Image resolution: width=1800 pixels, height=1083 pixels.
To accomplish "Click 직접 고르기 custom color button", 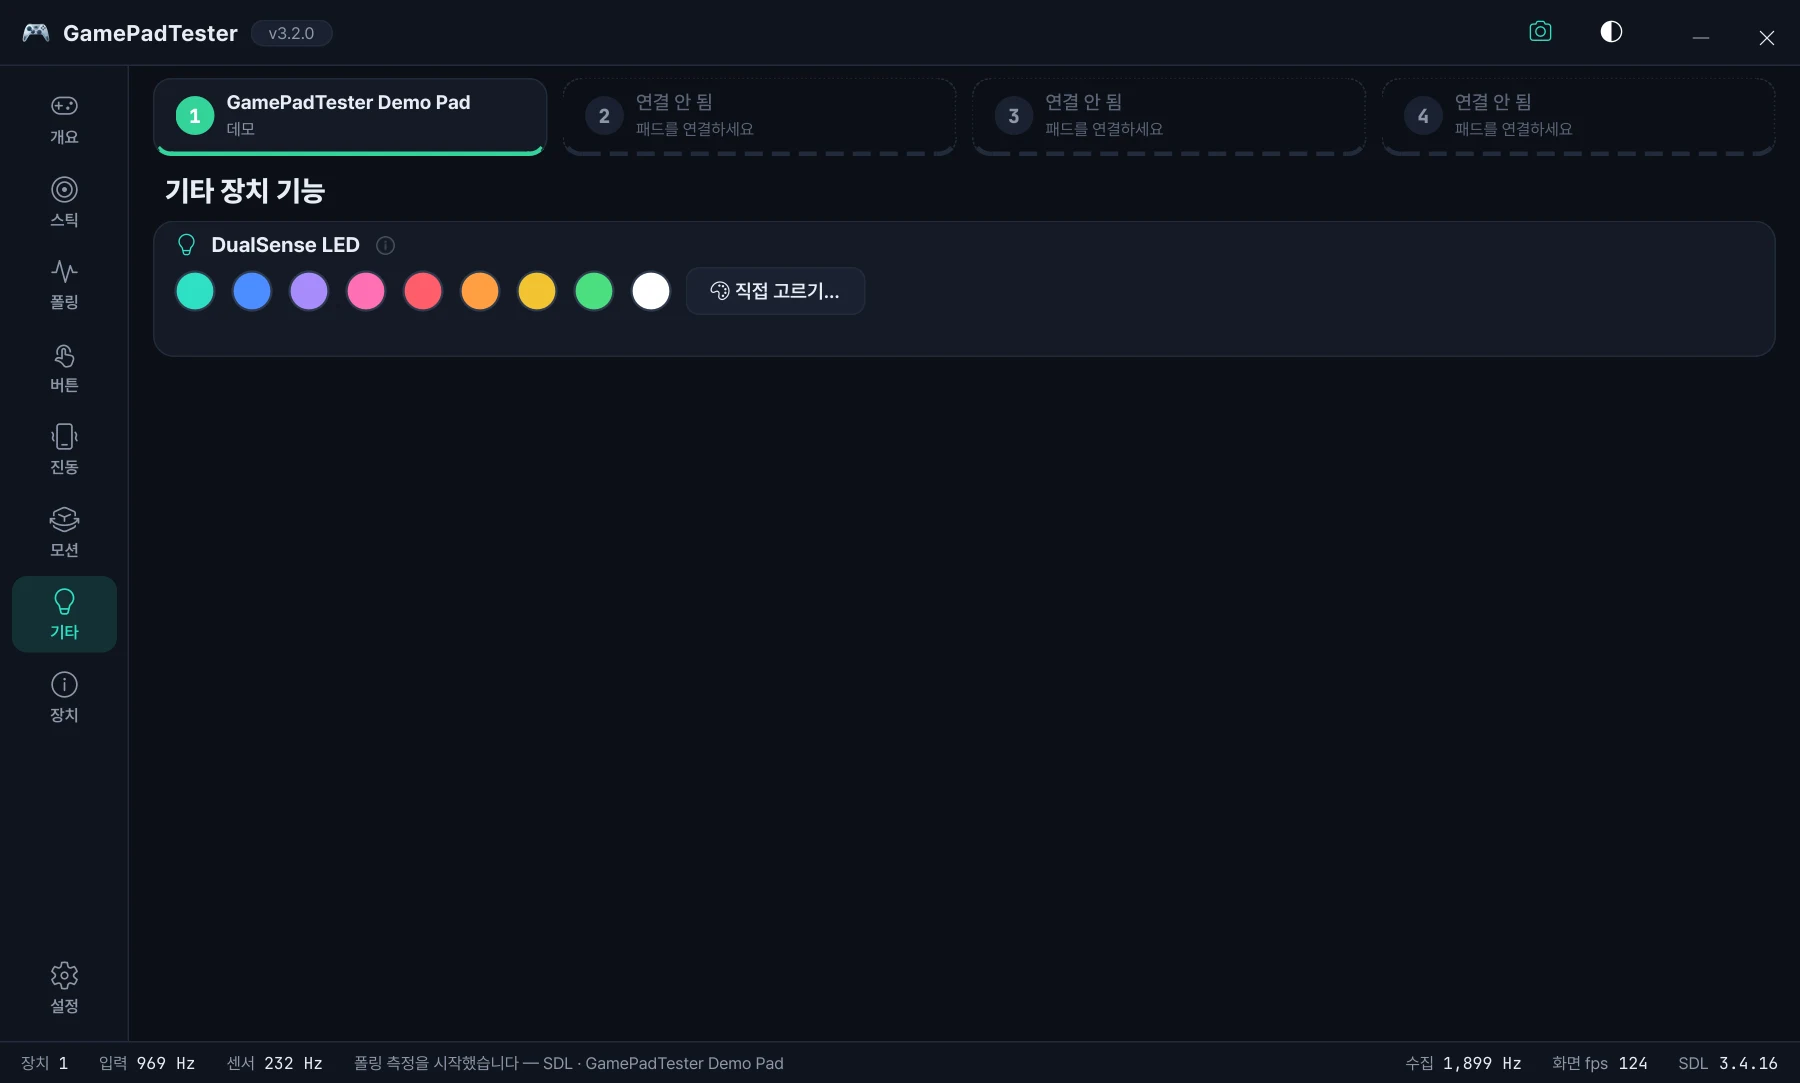I will [775, 291].
